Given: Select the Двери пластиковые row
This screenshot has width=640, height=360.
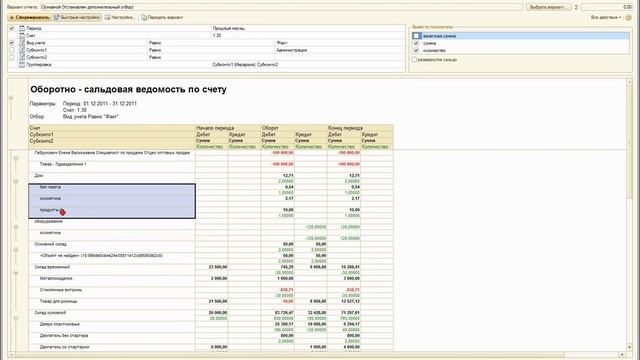Looking at the screenshot, I should (x=60, y=324).
